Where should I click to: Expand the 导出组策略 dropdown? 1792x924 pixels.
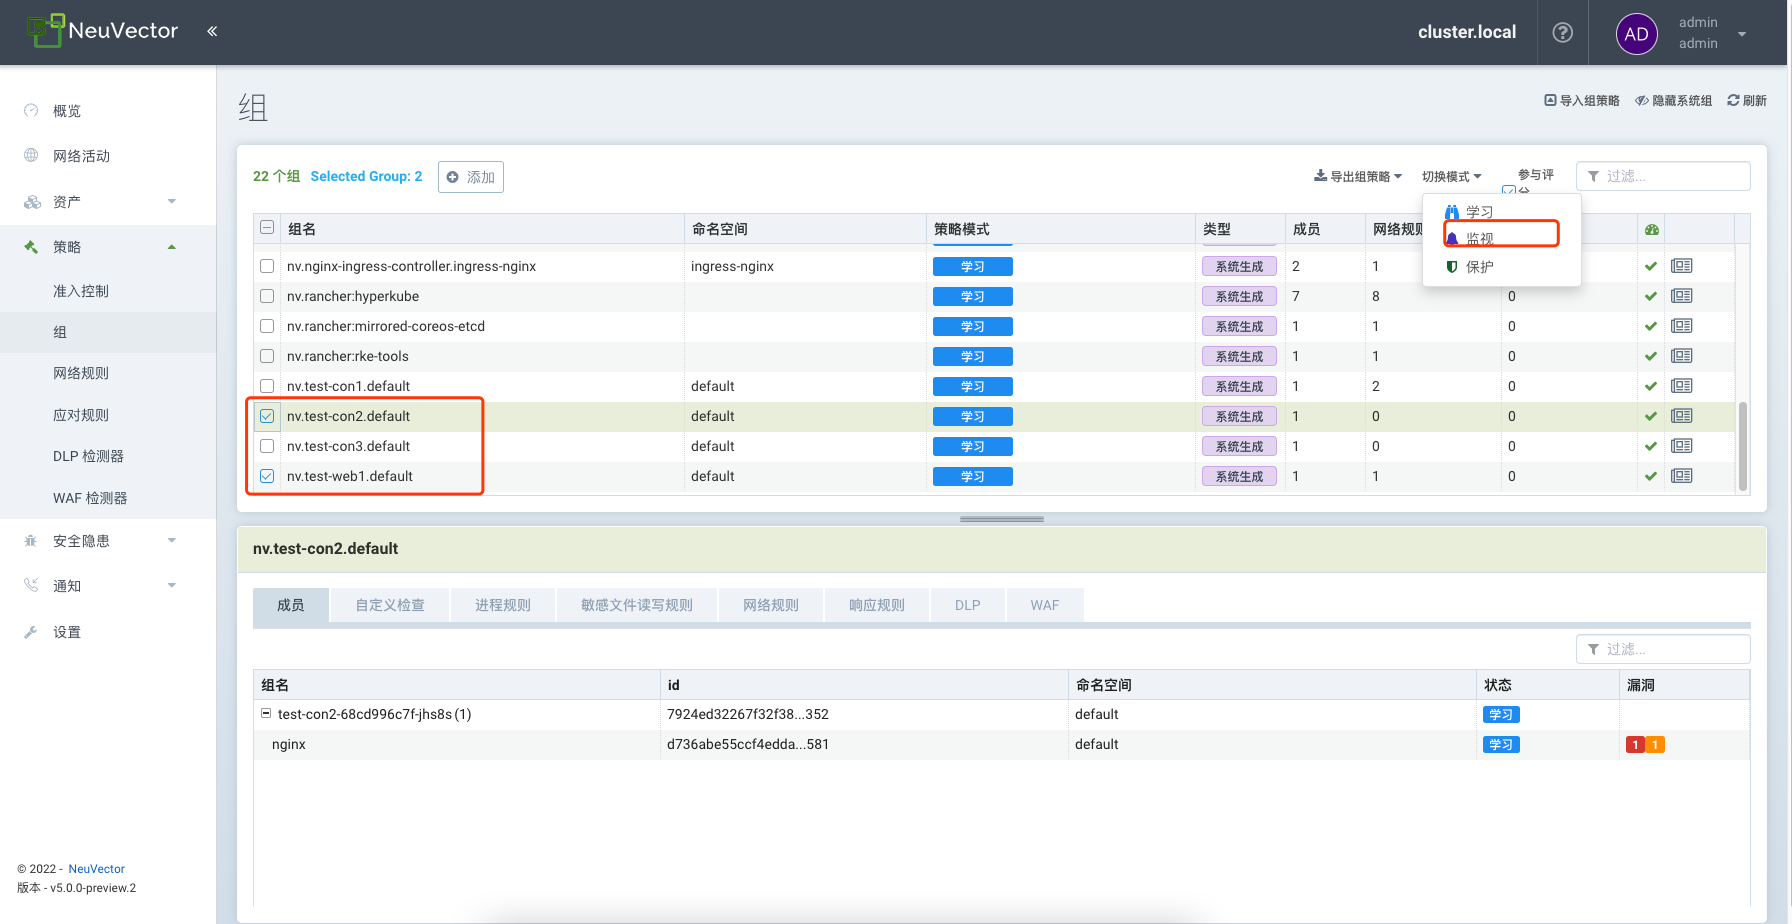[x=1358, y=177]
